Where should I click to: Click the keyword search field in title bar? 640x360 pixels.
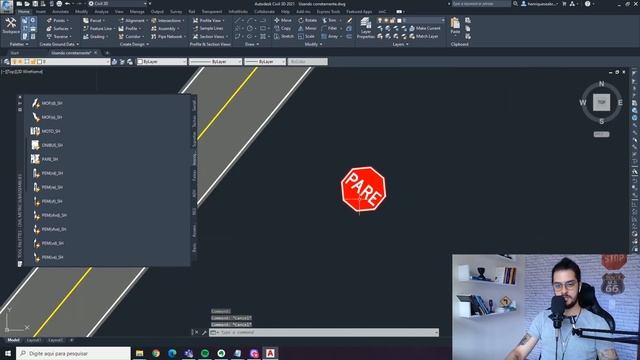coord(481,4)
